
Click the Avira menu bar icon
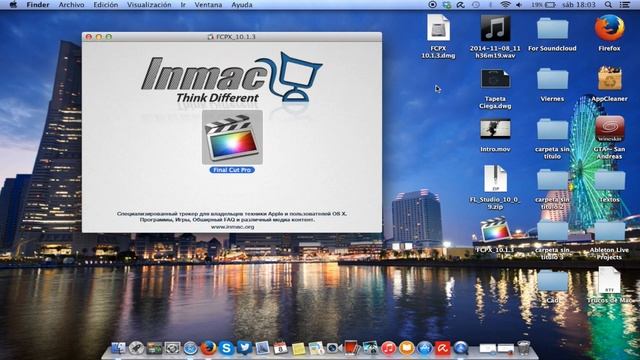(460, 5)
